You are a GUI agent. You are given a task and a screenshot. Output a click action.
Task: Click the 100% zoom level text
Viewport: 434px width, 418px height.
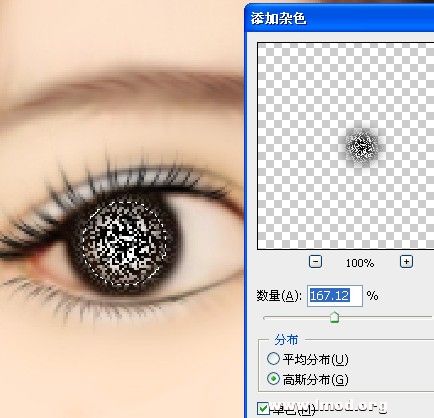[360, 263]
